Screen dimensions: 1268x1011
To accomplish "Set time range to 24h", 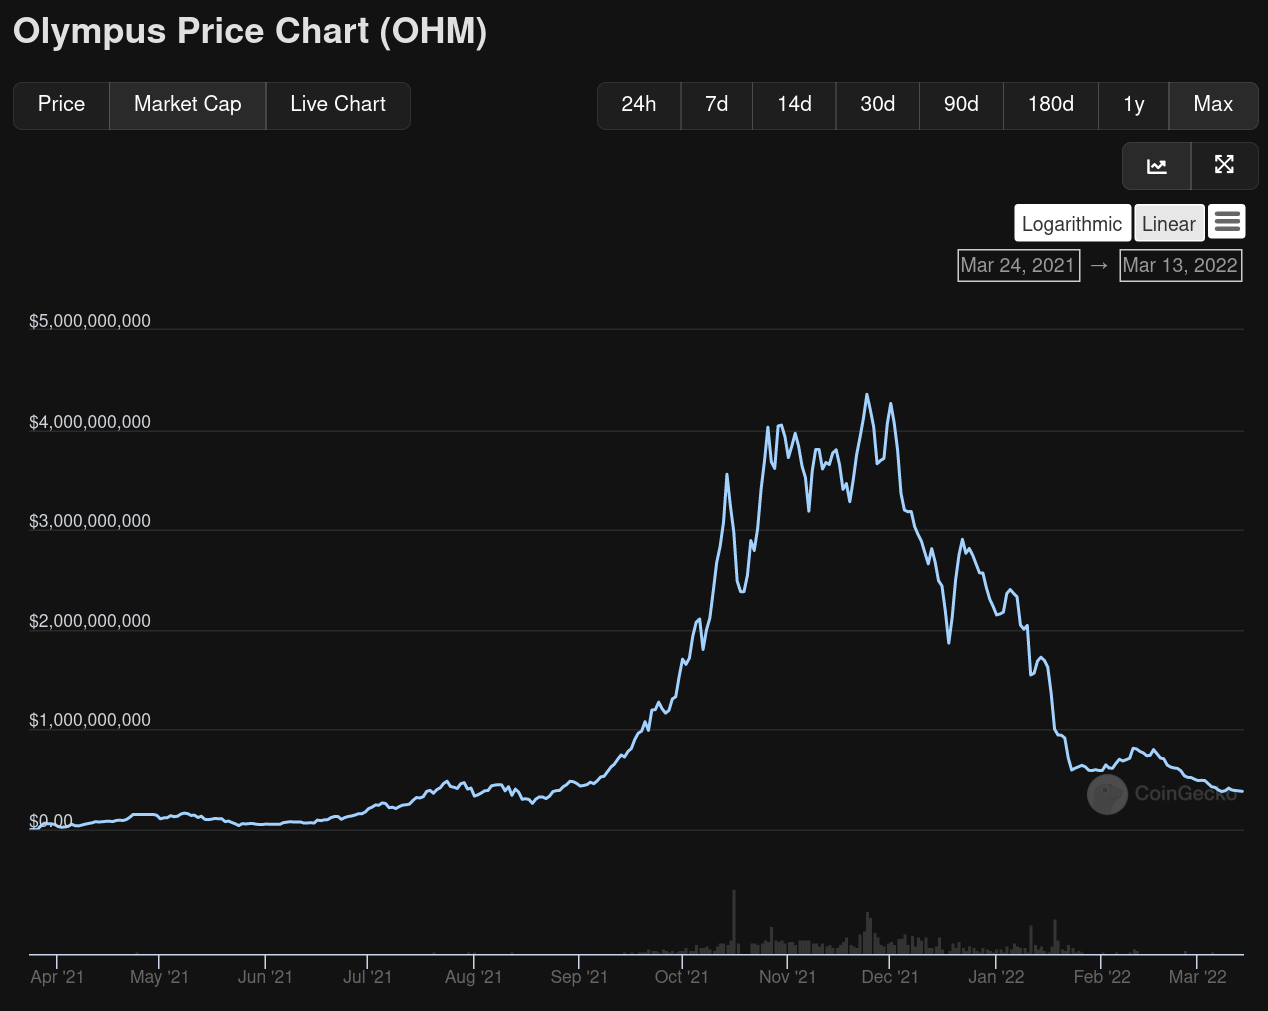I will tap(638, 105).
